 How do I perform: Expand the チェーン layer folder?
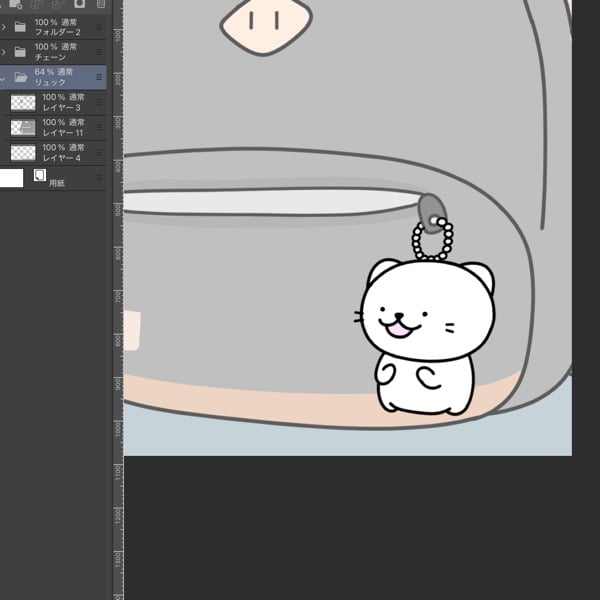tap(4, 52)
